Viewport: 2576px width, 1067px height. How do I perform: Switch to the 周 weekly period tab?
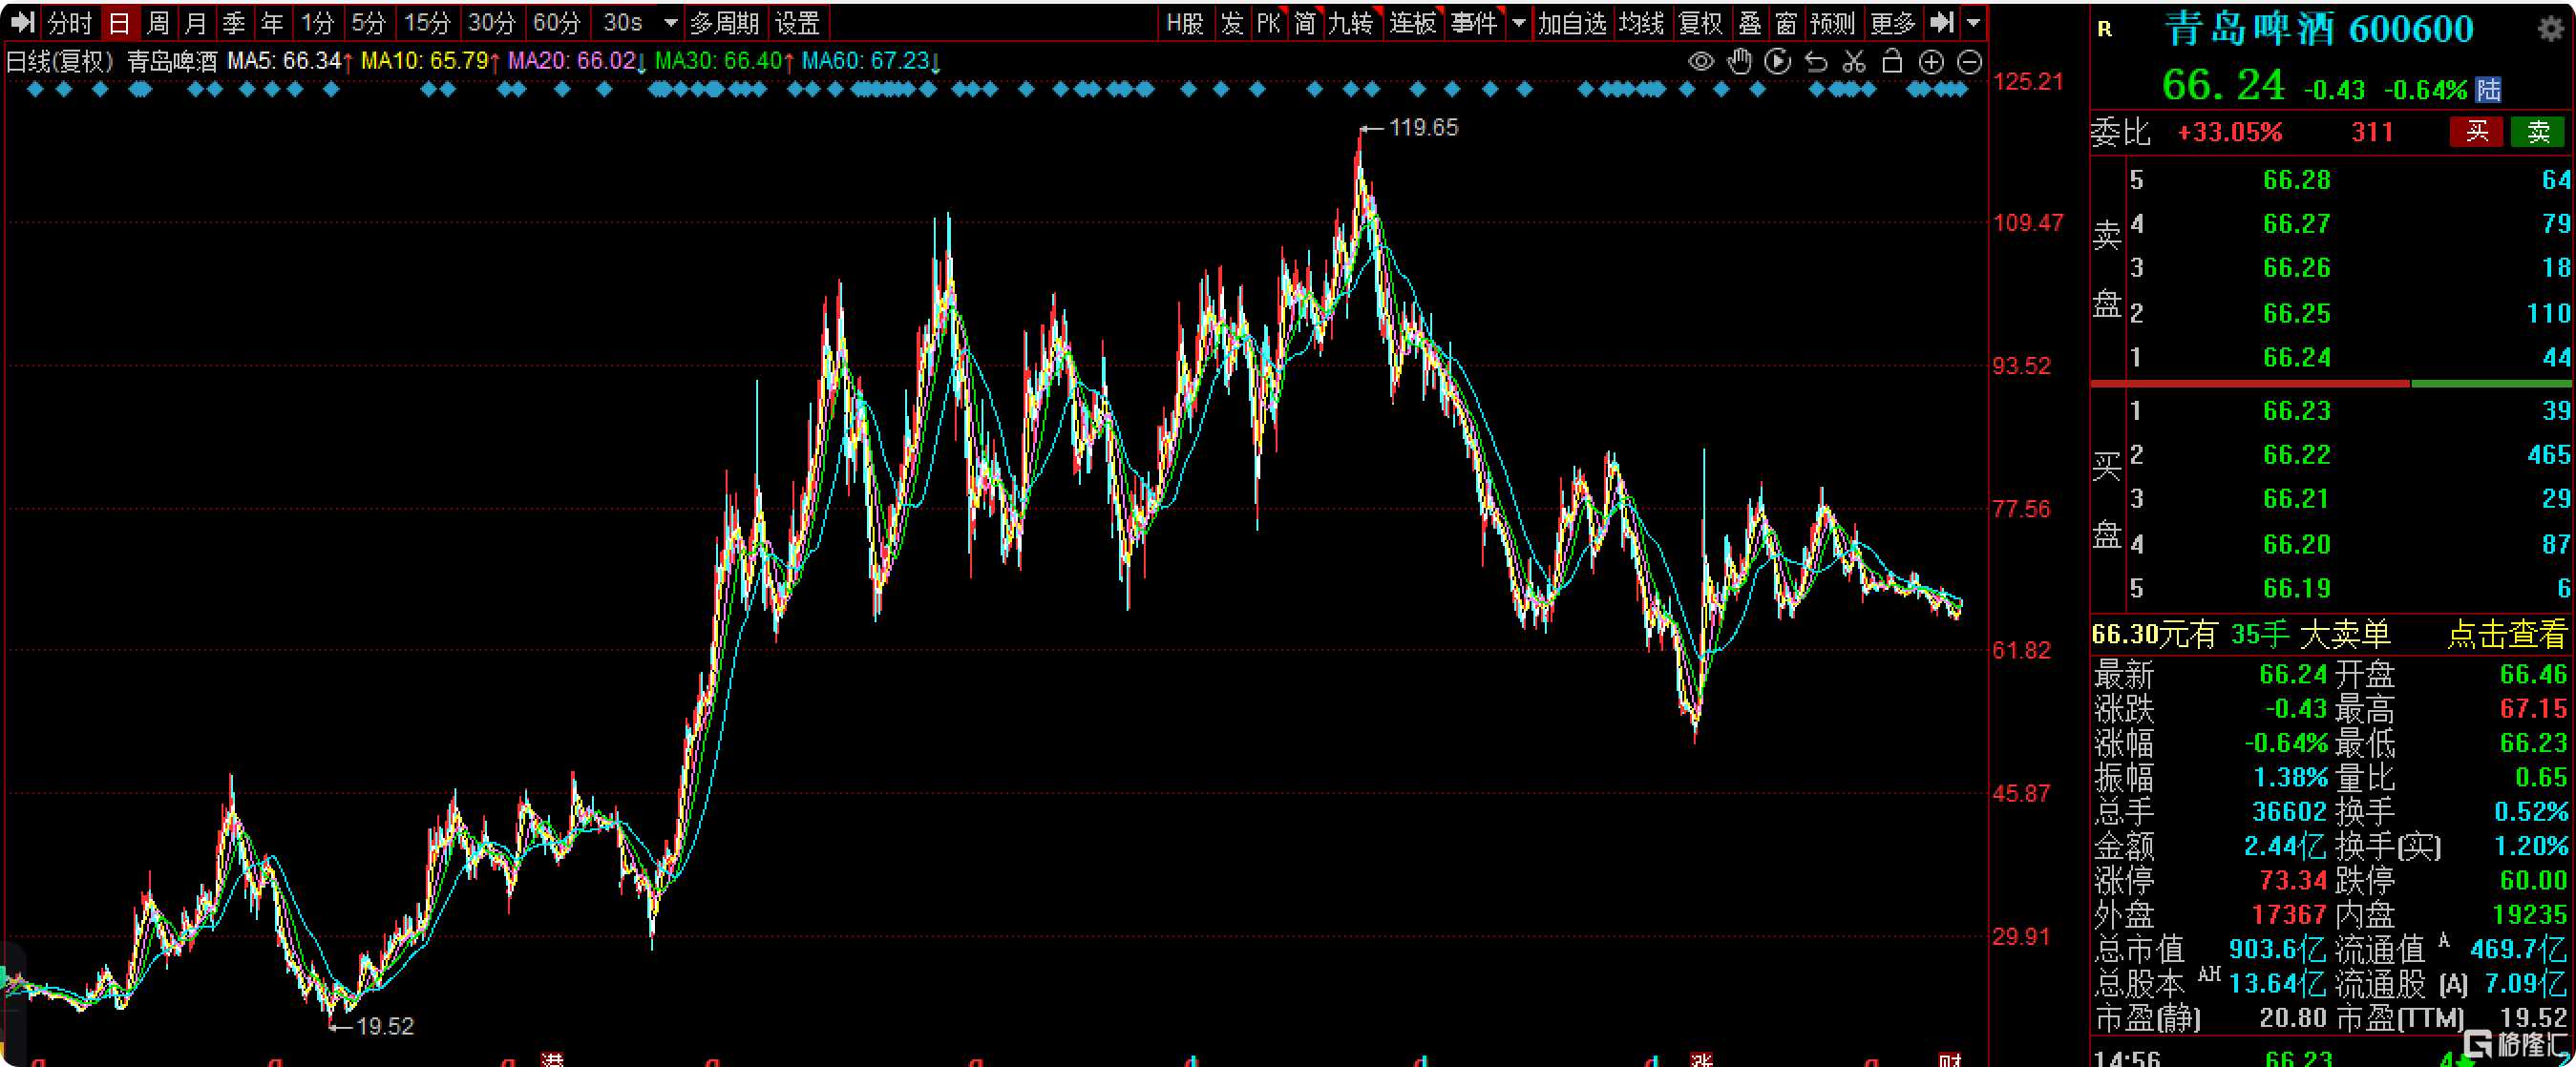click(157, 23)
